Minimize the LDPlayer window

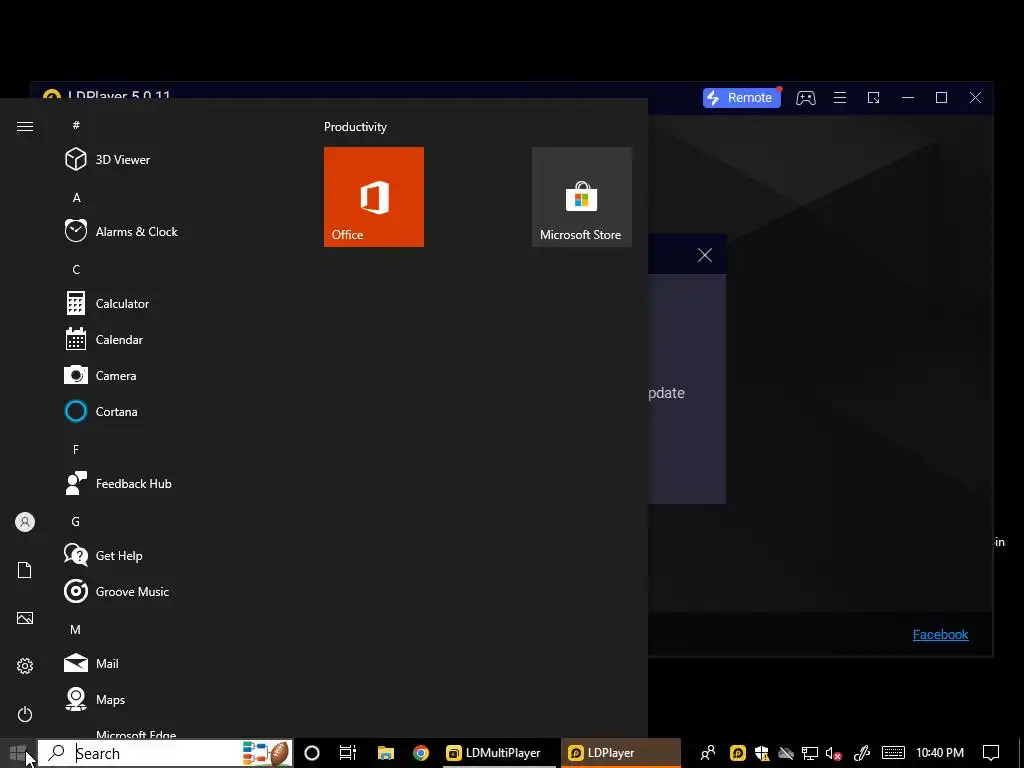click(x=908, y=98)
